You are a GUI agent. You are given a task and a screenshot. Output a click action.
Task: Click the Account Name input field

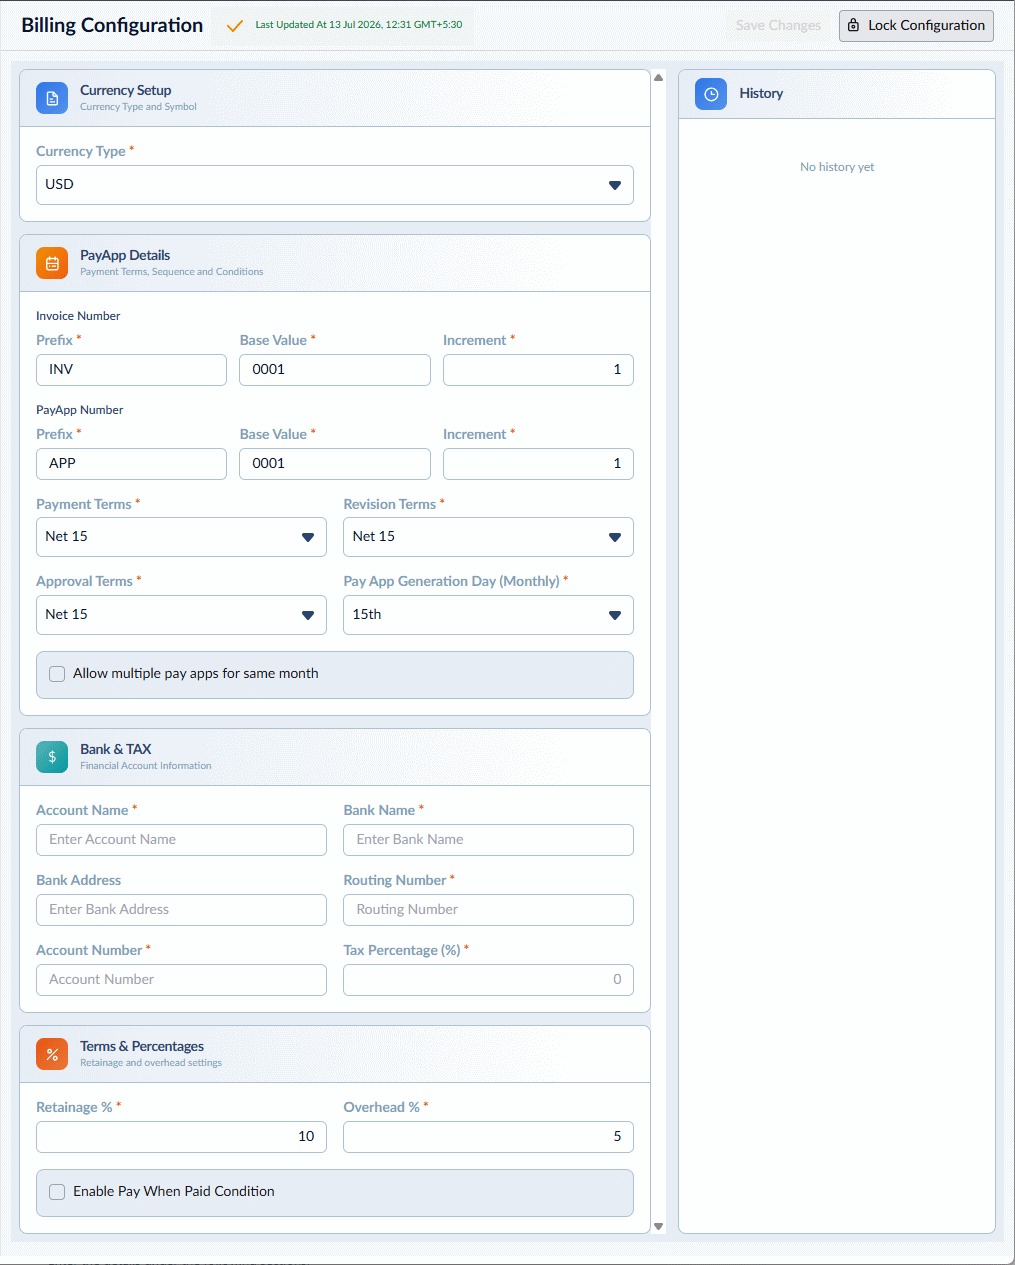point(181,840)
